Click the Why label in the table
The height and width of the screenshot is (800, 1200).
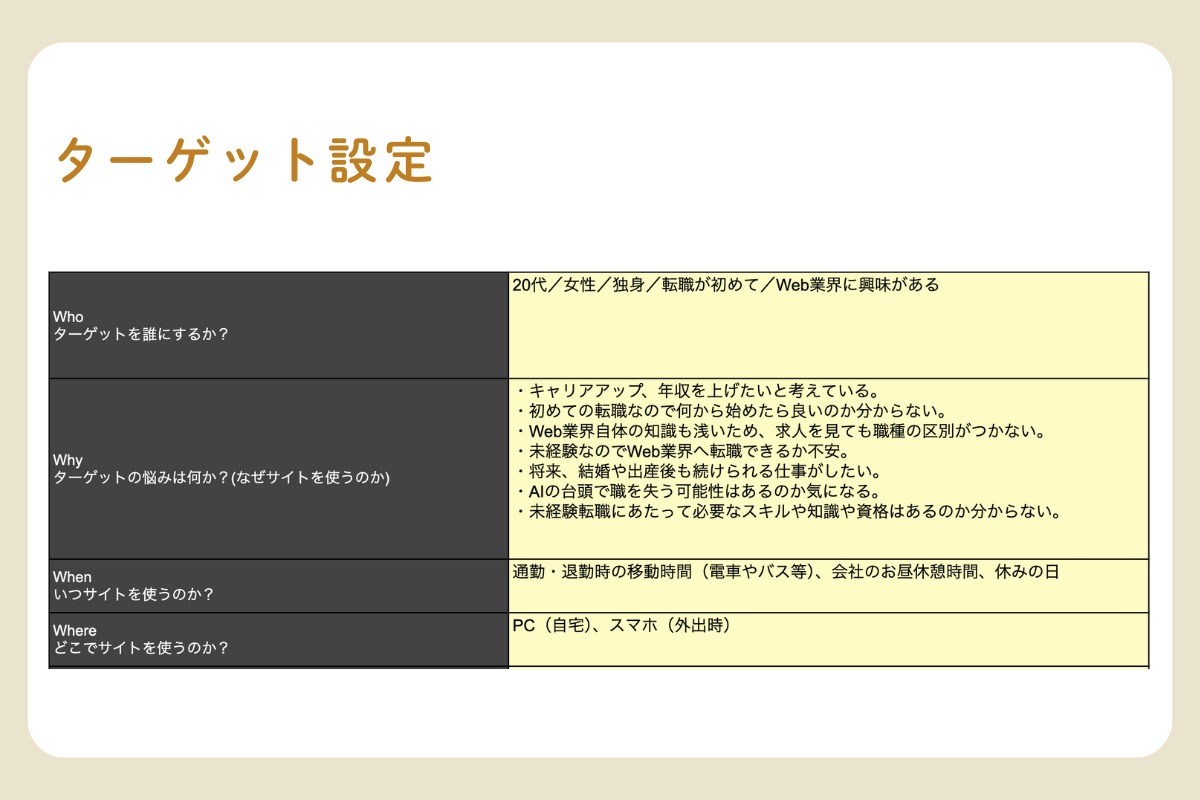click(x=67, y=461)
